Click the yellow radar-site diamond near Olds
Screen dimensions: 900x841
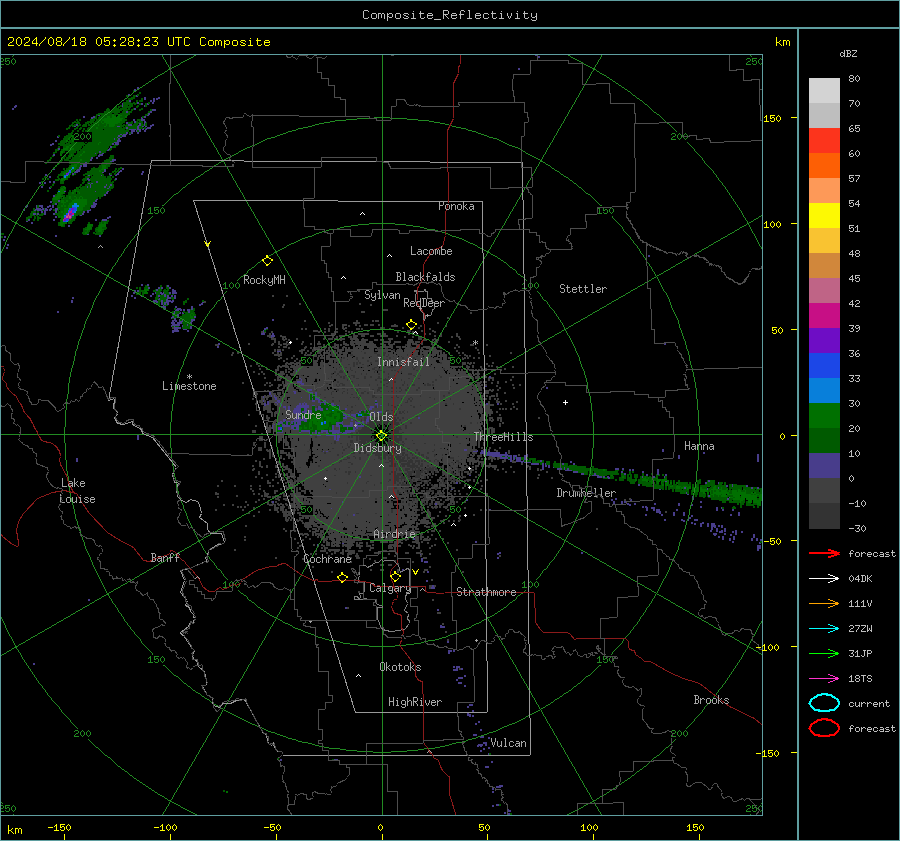(382, 436)
